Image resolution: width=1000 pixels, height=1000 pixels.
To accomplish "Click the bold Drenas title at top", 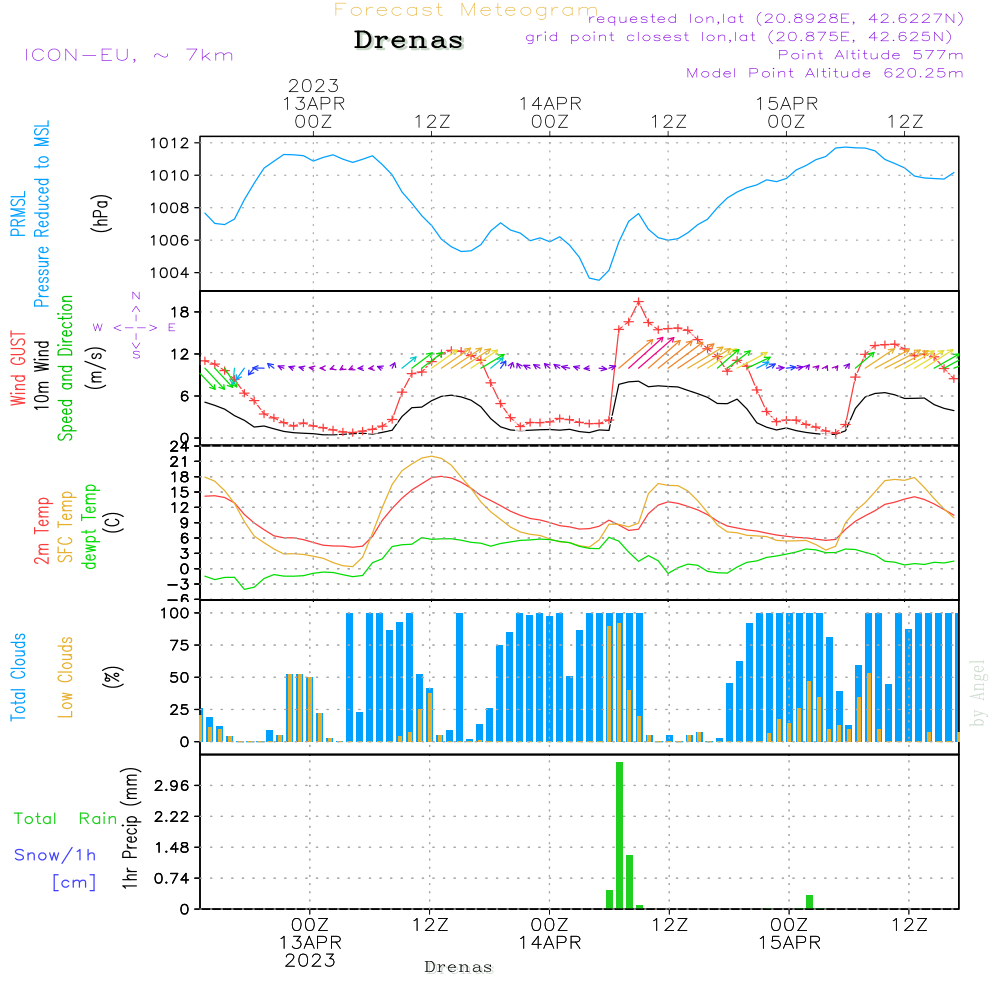I will coord(409,41).
